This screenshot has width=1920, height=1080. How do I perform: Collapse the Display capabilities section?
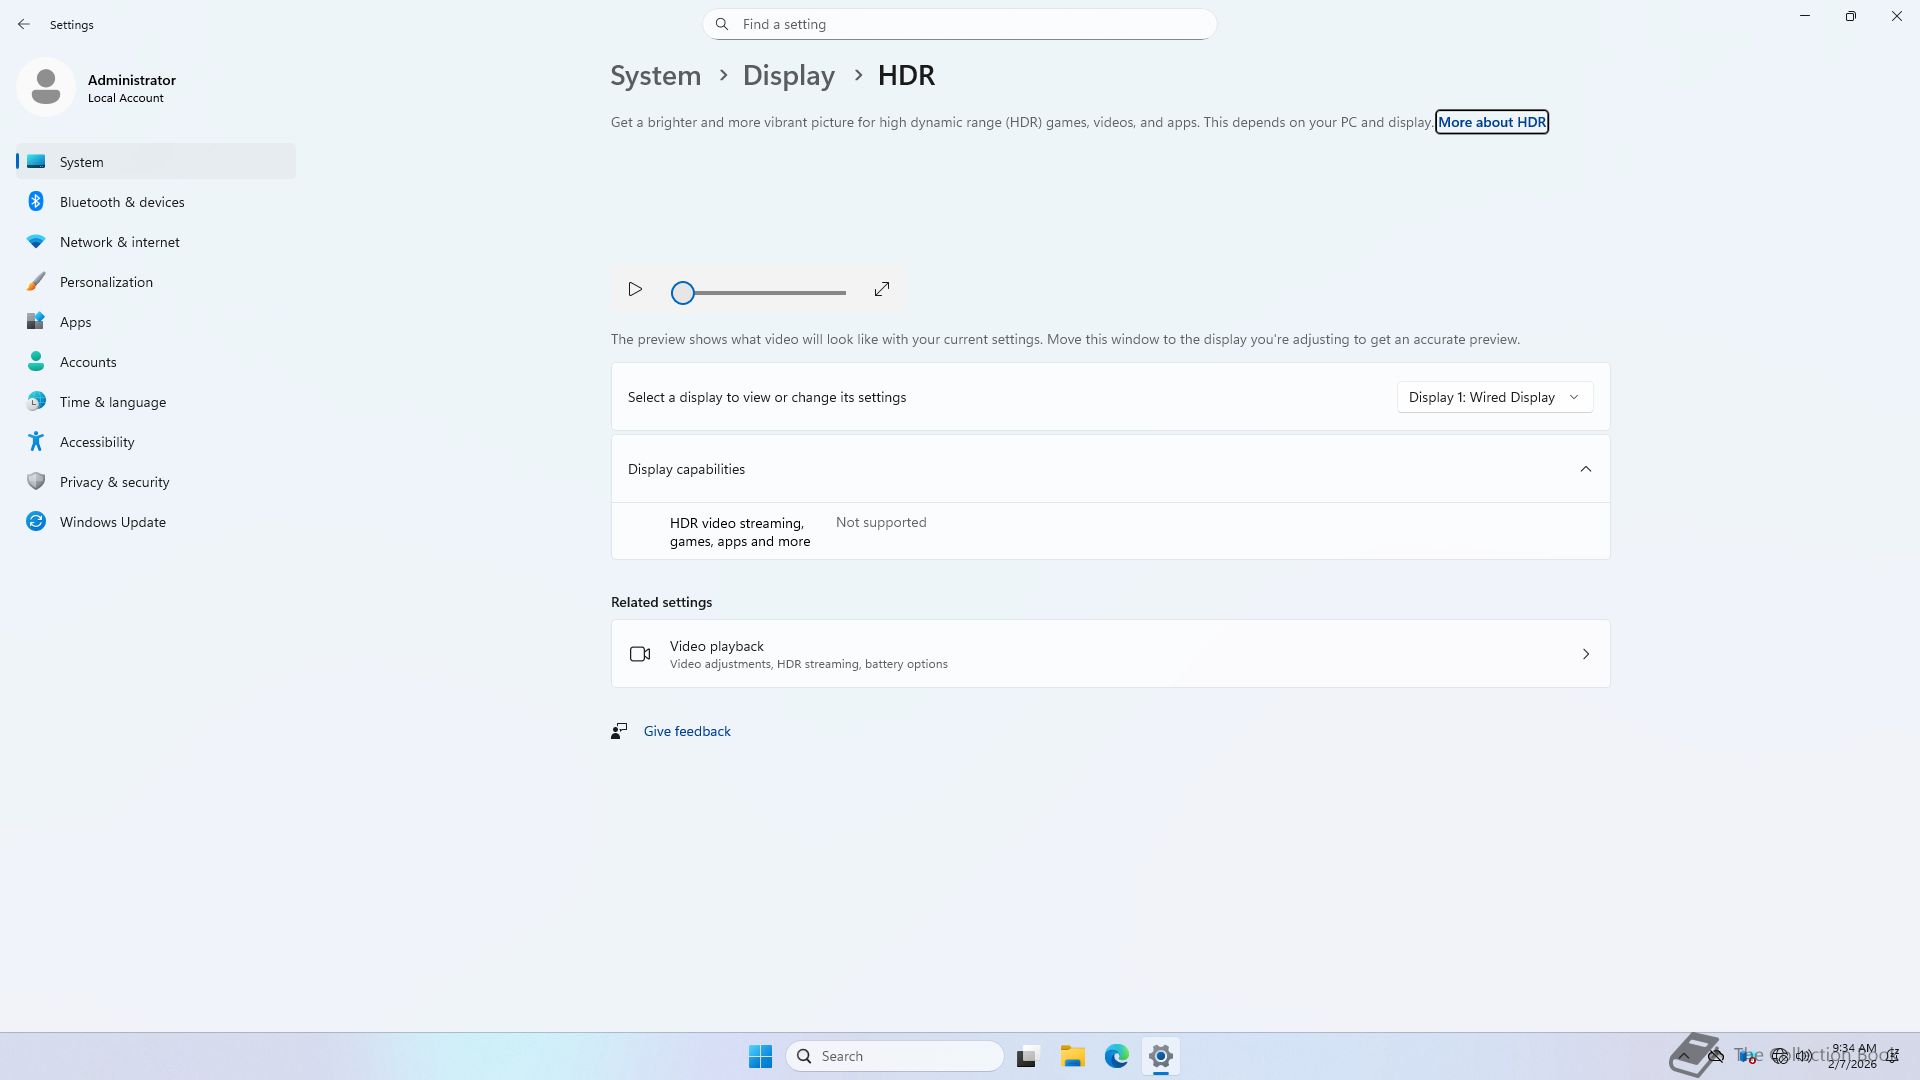(x=1585, y=469)
